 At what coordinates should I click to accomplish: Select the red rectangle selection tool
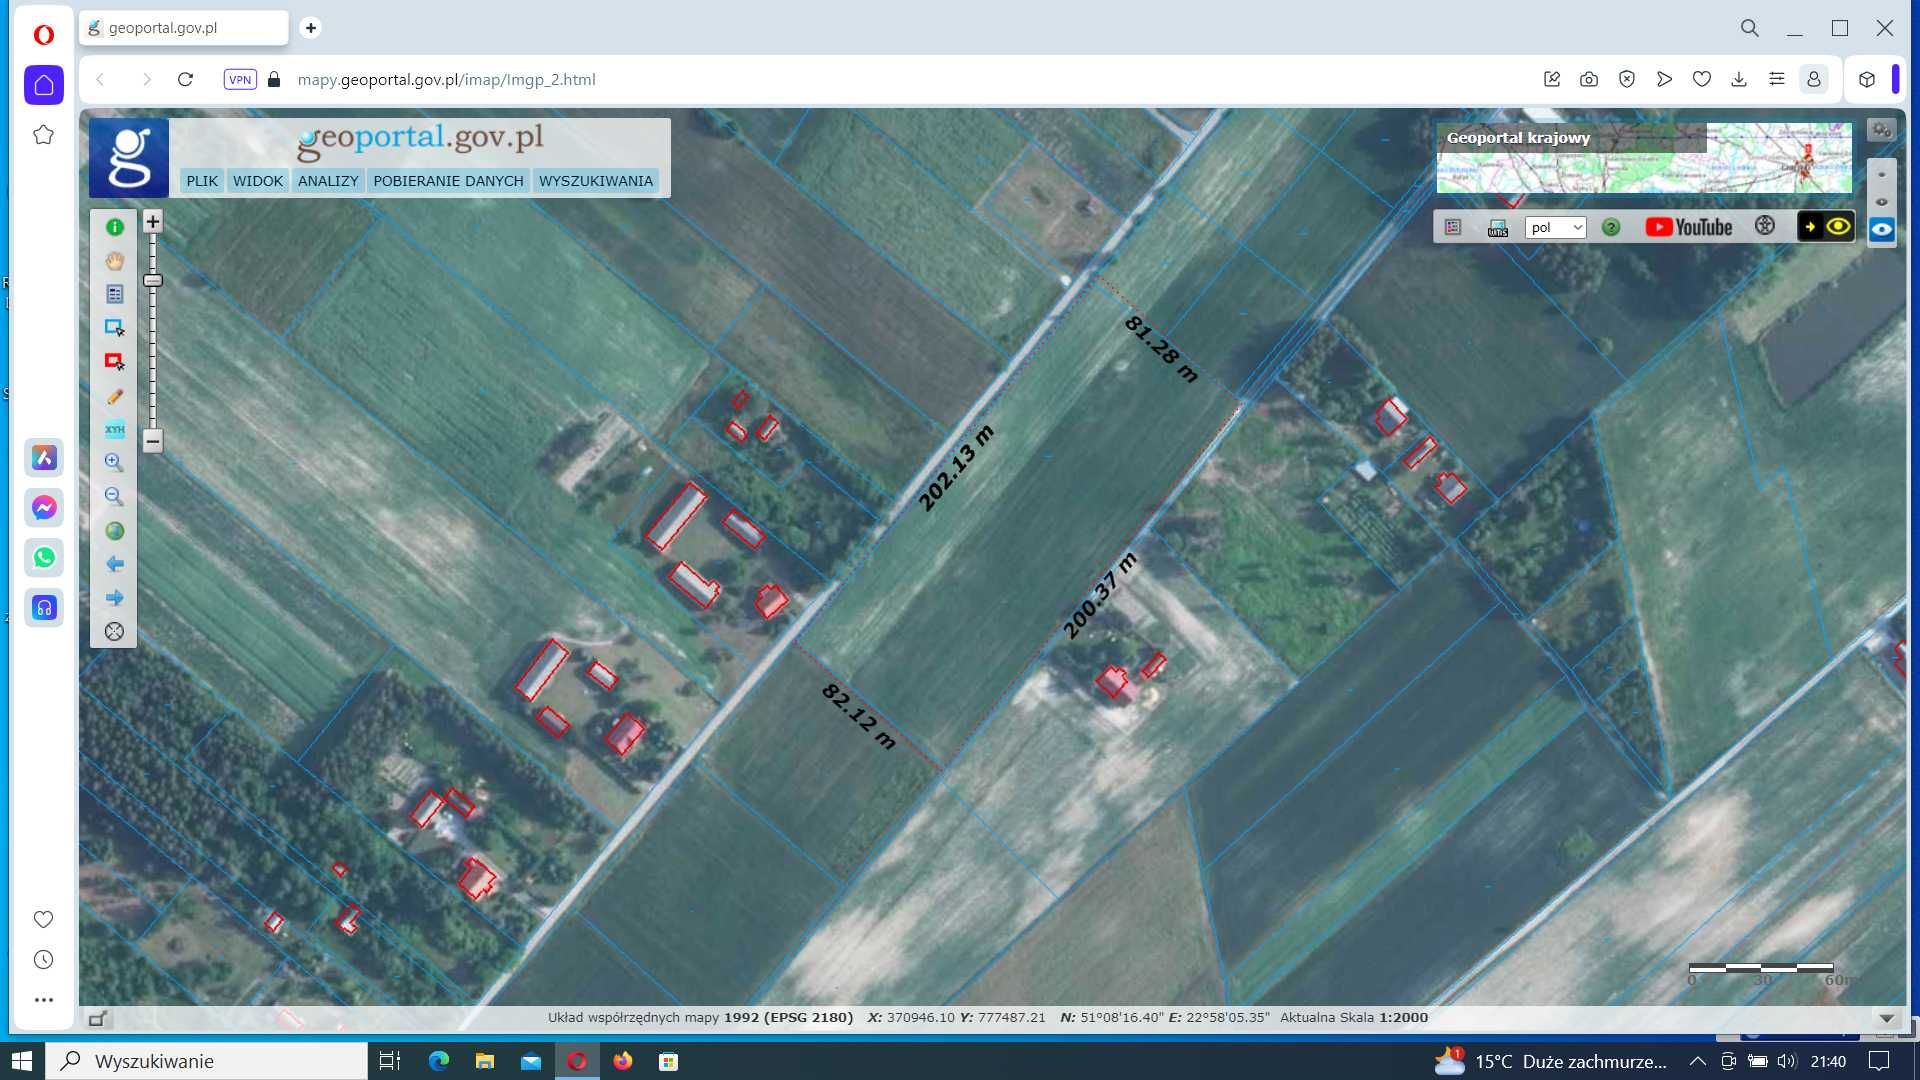pos(114,361)
